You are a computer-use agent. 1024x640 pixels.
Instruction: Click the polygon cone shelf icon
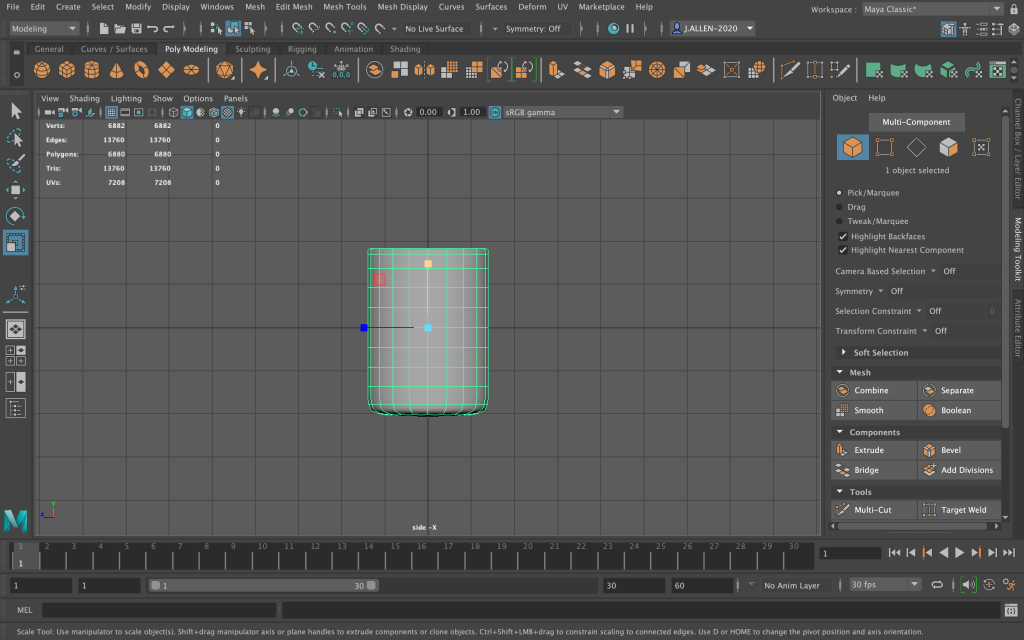[116, 70]
